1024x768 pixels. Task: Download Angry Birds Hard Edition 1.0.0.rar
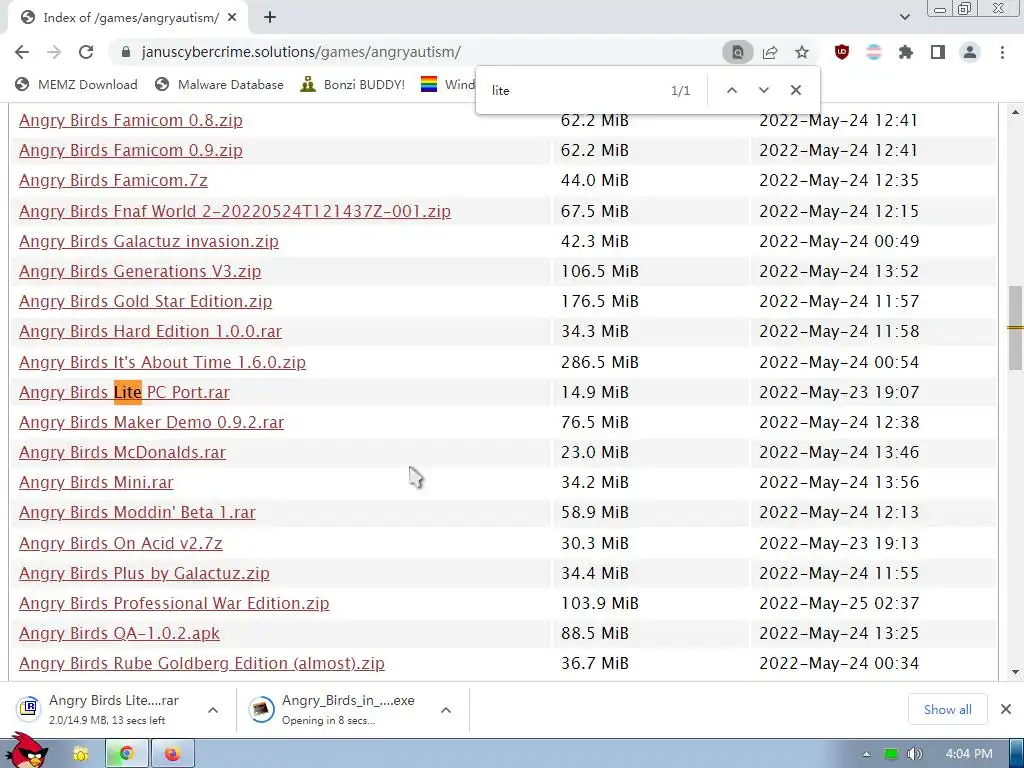coord(150,332)
